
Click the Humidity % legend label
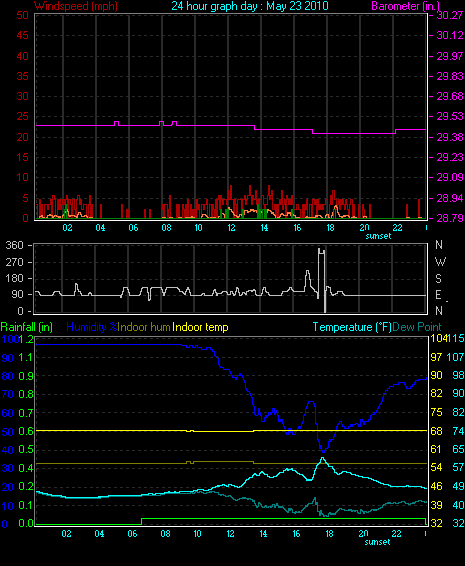(x=92, y=327)
